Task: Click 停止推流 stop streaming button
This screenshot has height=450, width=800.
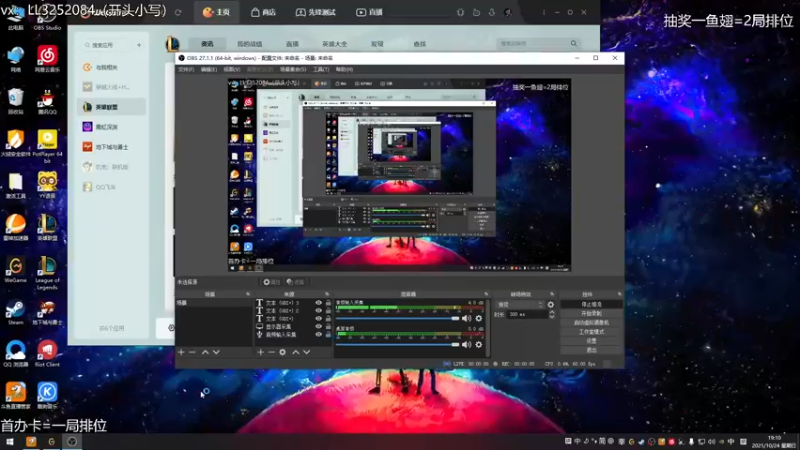Action: (x=591, y=304)
